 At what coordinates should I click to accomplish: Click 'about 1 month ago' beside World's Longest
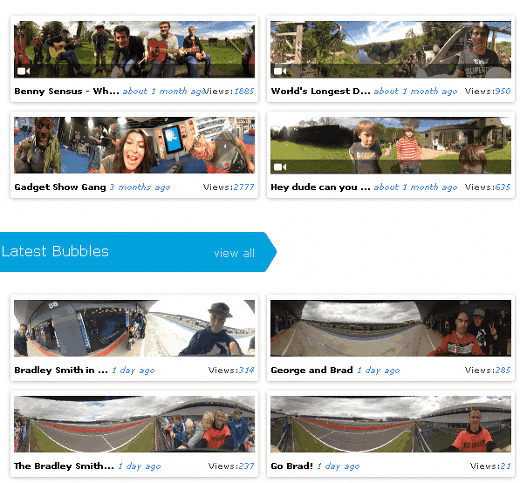[x=415, y=91]
